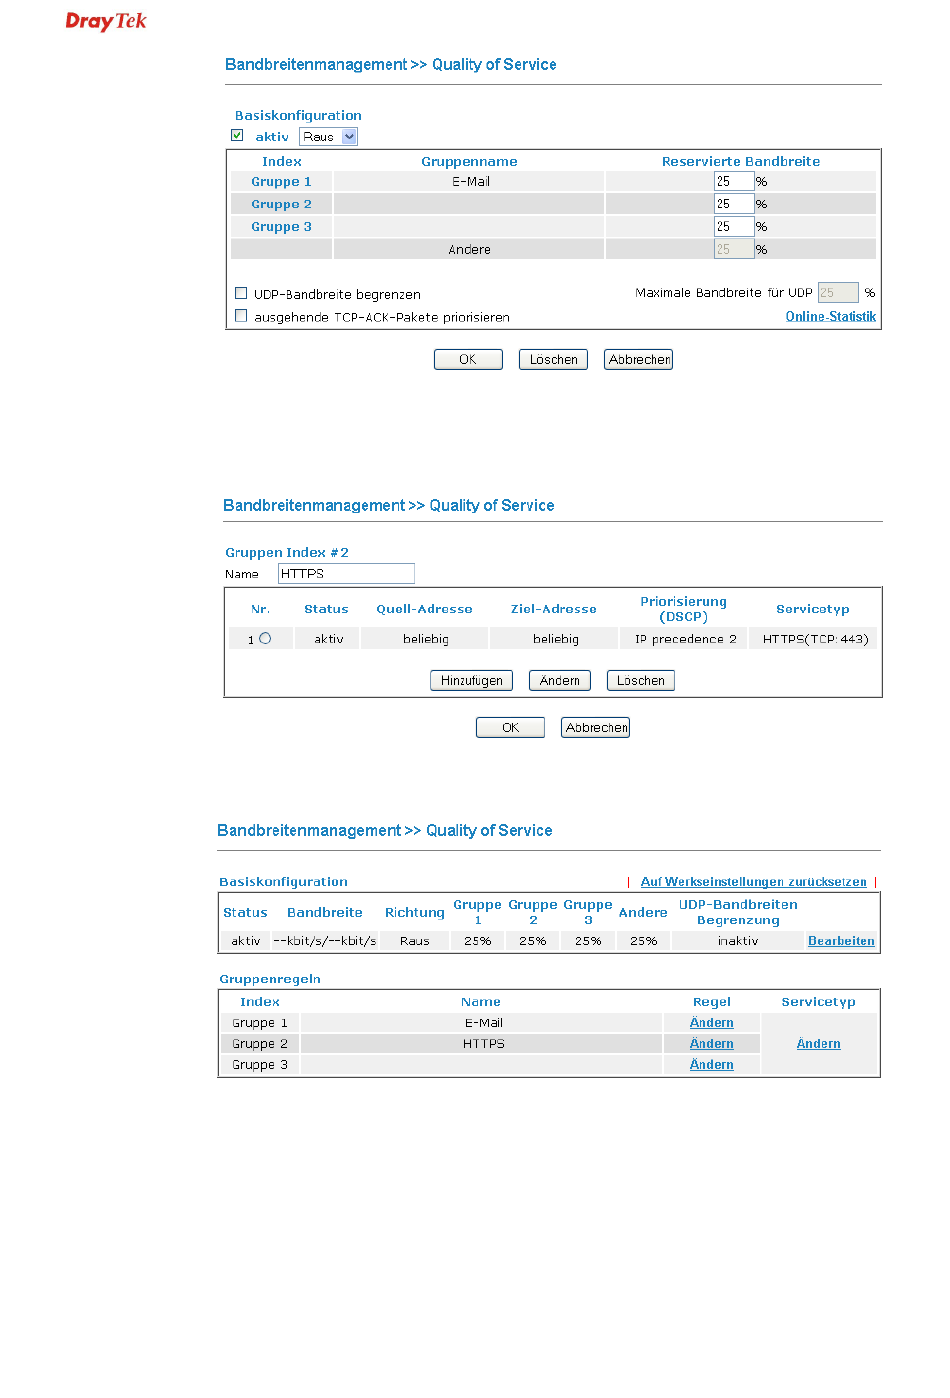Click the Gruppe 3 reserved bandwidth field

click(x=733, y=227)
